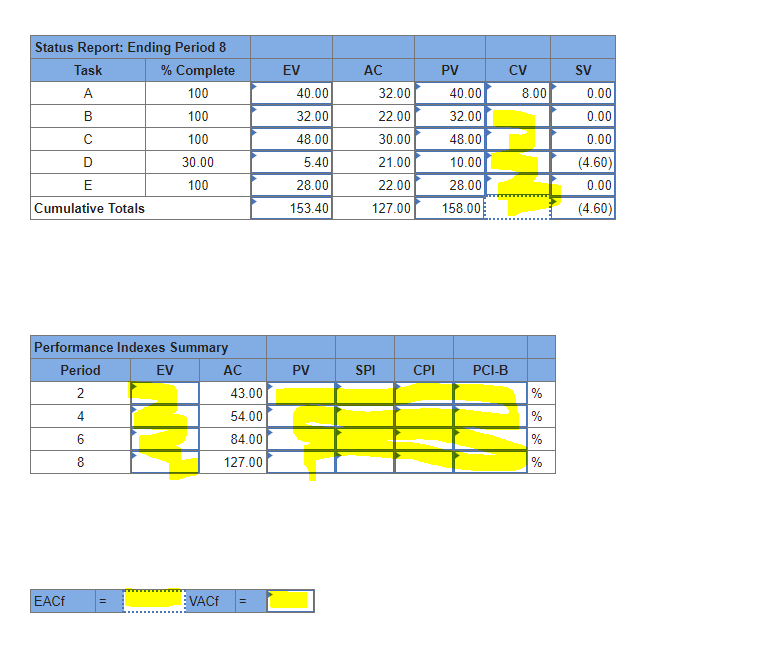Screen dimensions: 776x666
Task: Click the PV field for Period 2
Action: (301, 393)
